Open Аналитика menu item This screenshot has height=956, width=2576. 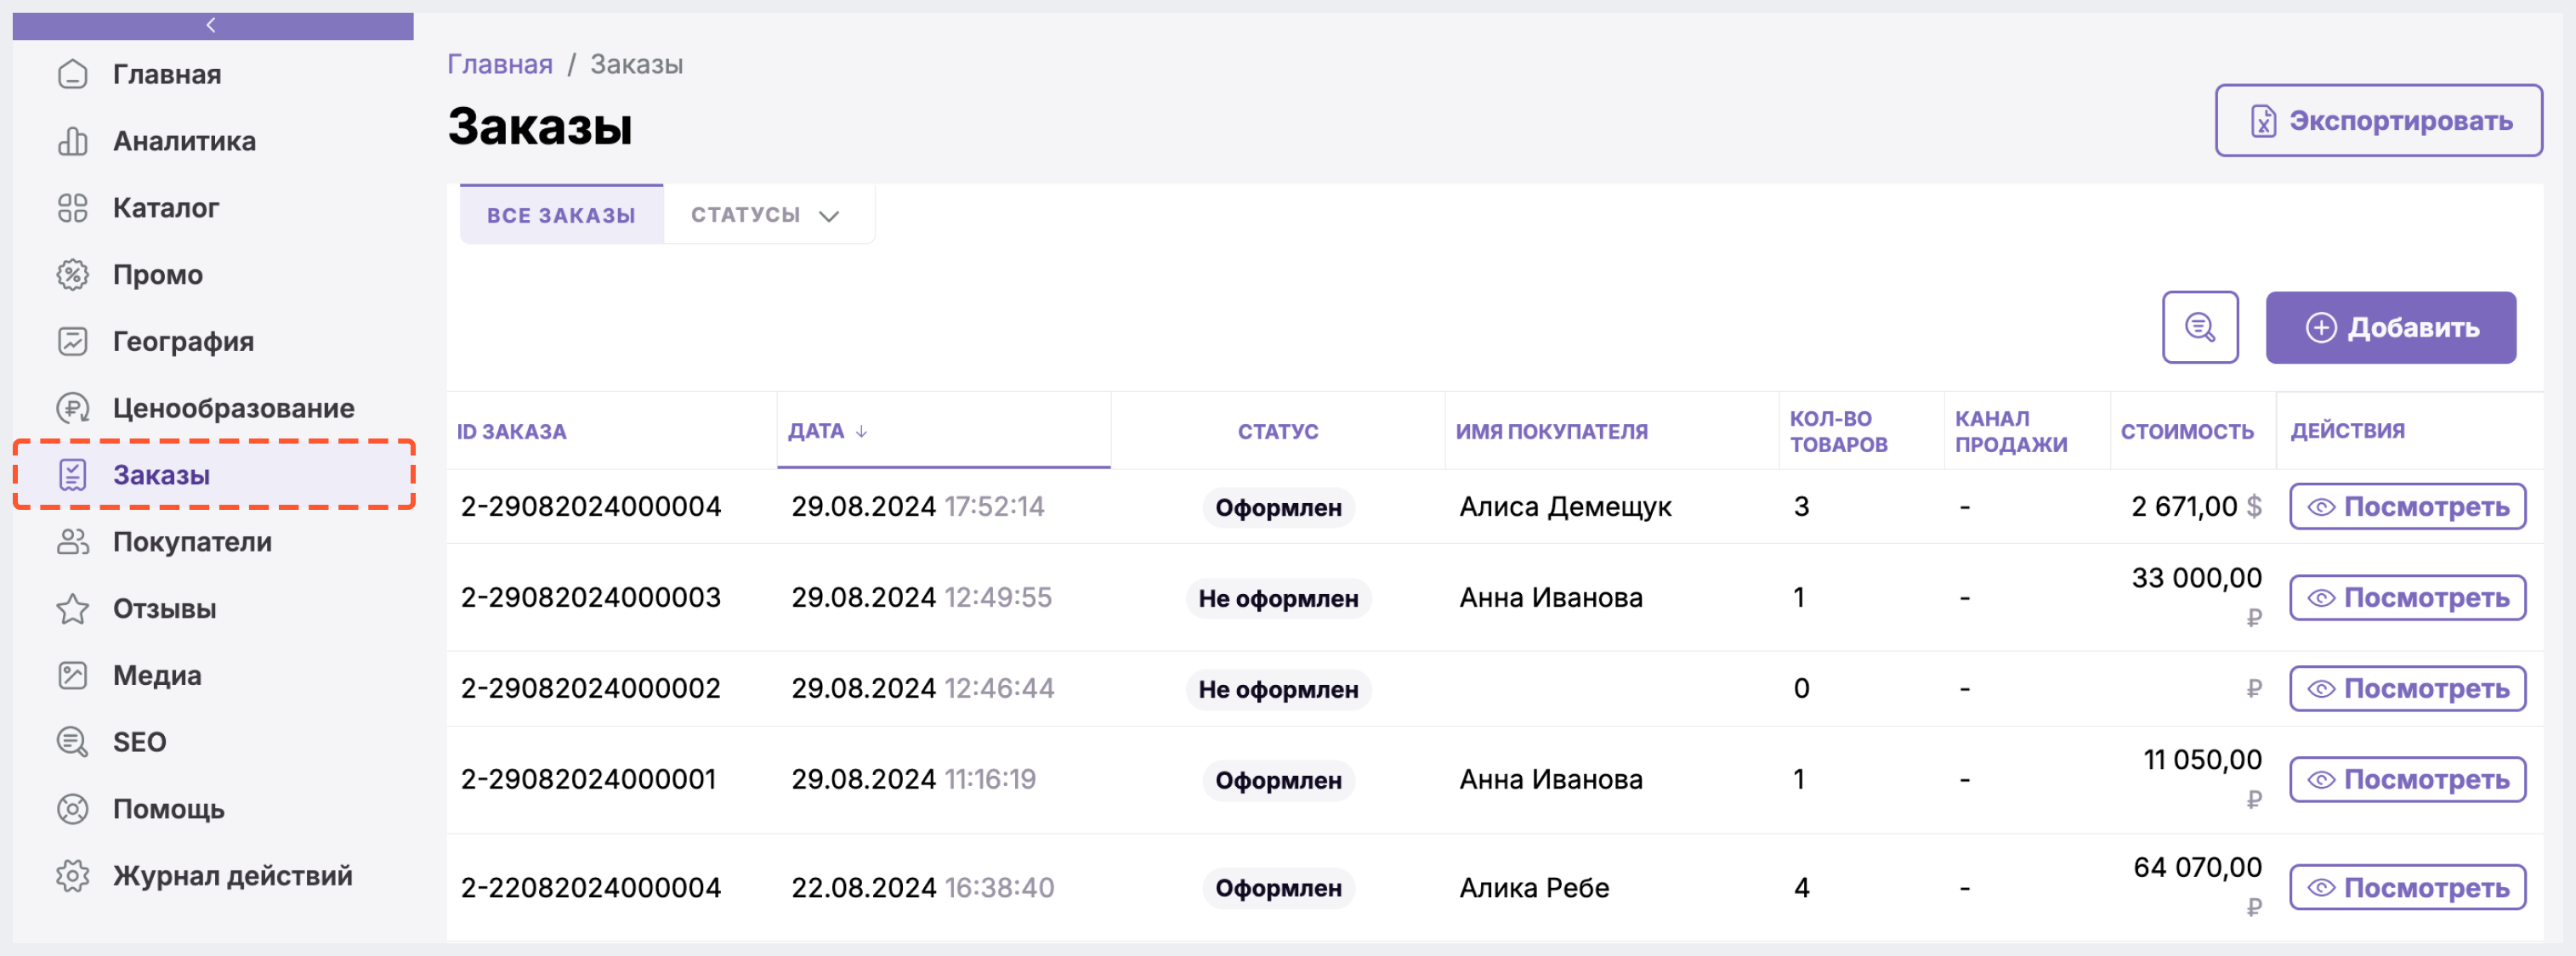point(184,141)
